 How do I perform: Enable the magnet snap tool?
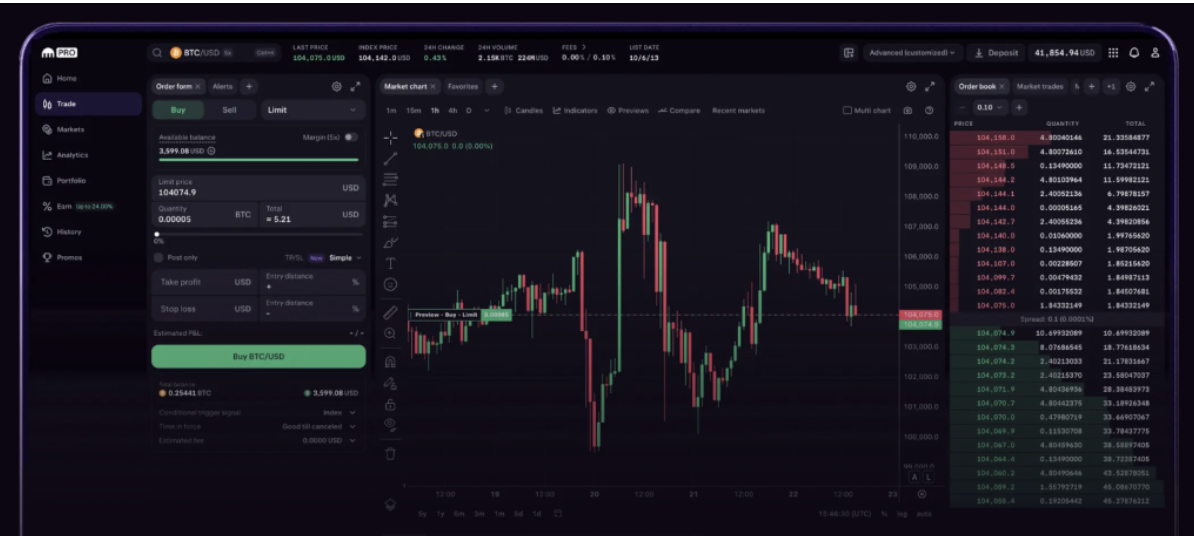click(390, 361)
